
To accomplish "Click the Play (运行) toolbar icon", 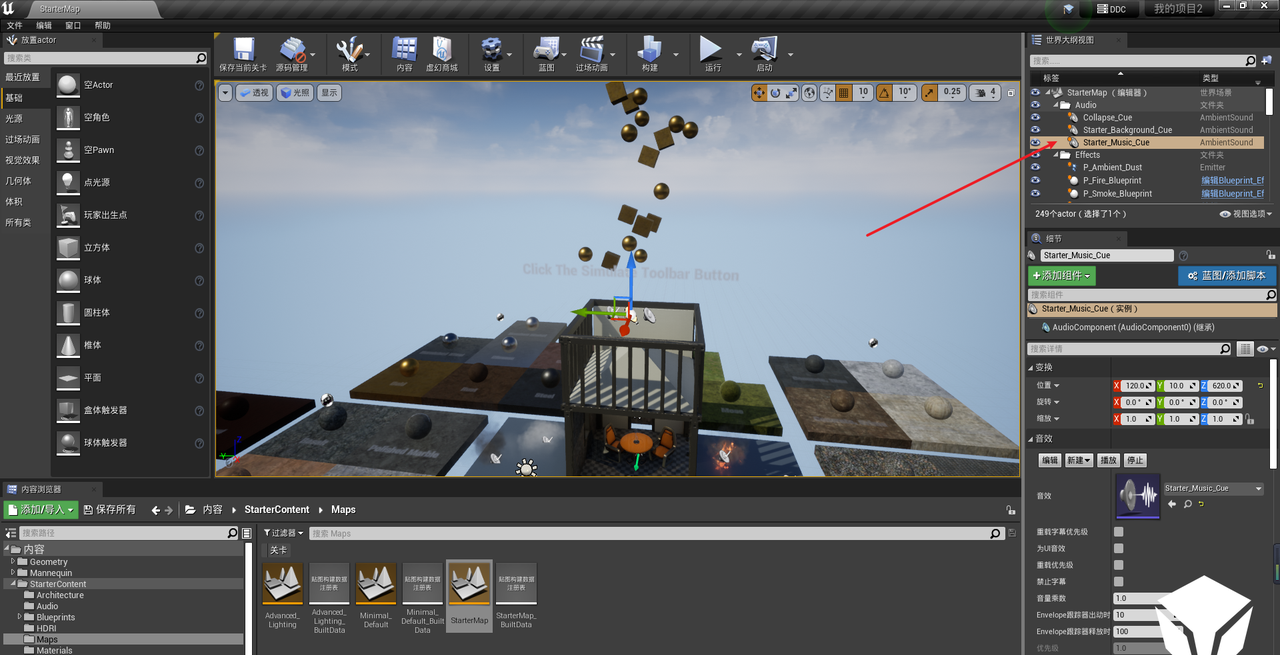I will pos(712,52).
